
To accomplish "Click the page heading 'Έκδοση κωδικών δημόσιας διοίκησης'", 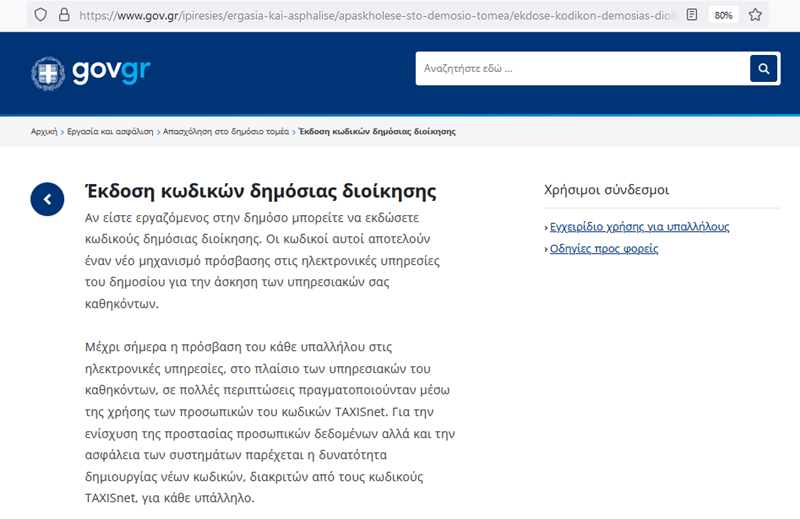I will click(261, 191).
